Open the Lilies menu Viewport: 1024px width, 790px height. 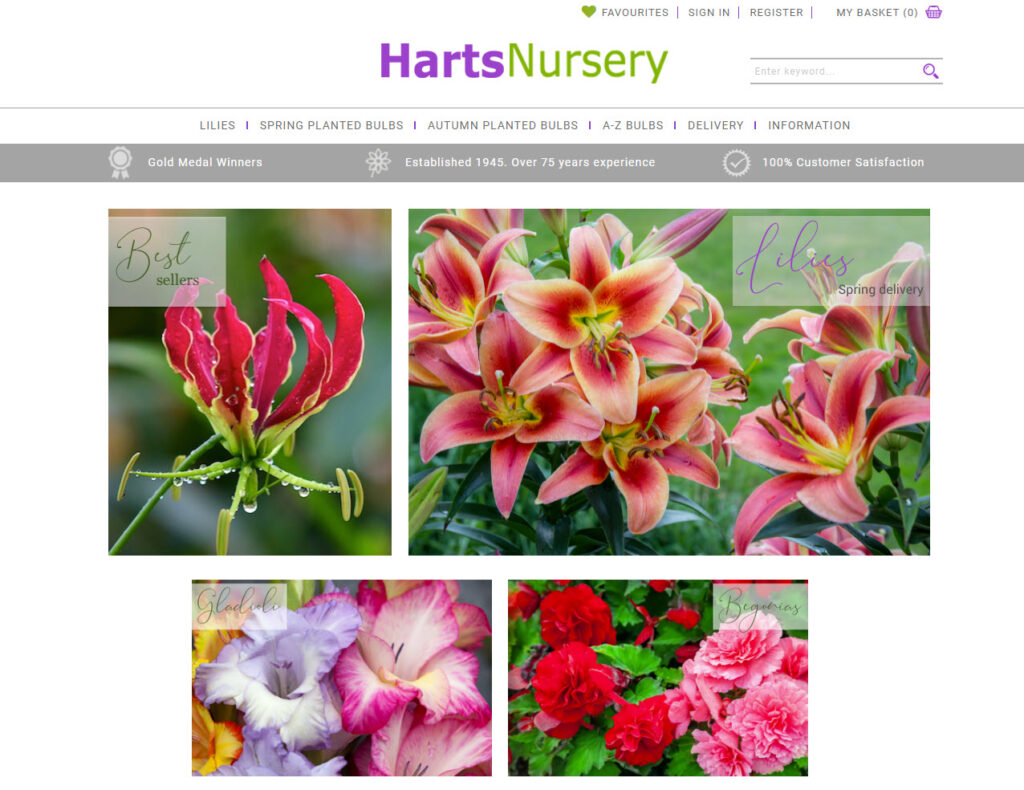point(217,125)
